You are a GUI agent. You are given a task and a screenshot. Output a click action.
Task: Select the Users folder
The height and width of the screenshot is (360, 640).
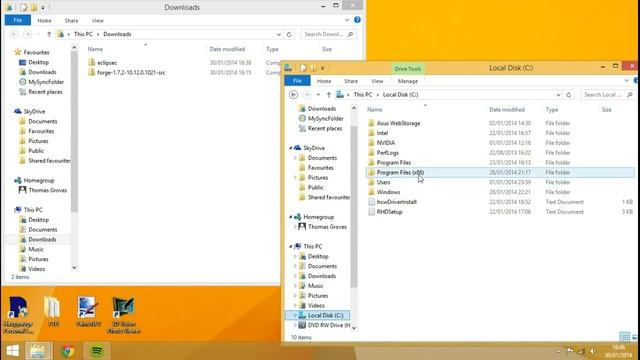383,182
